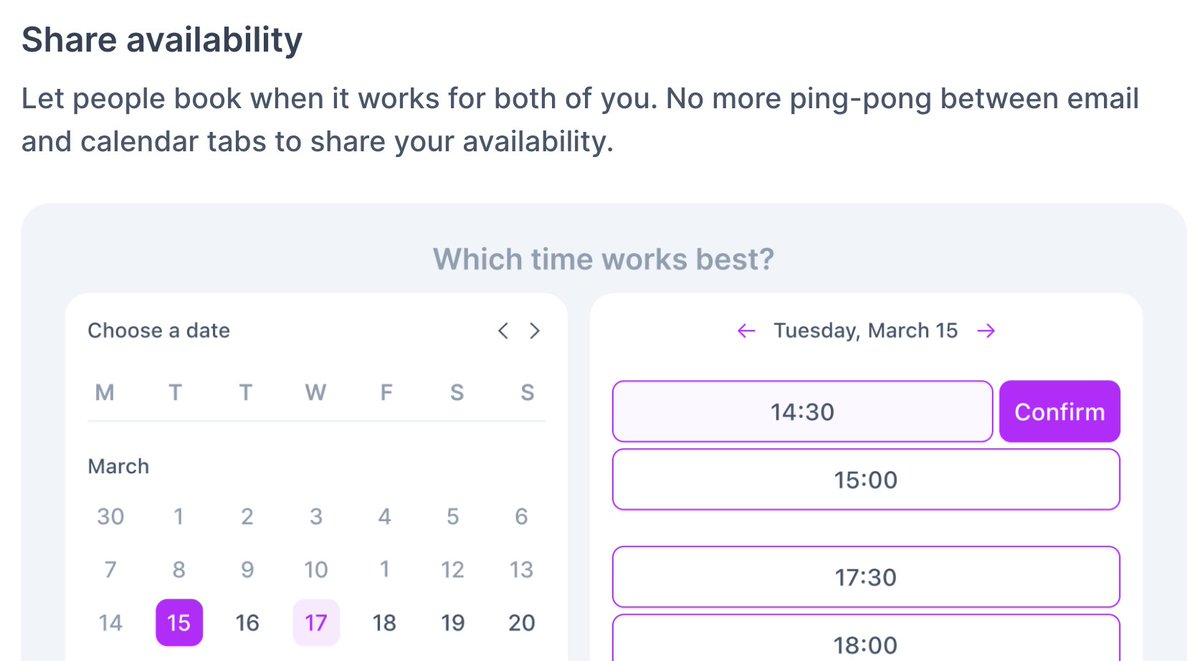Choose date 16 in the calendar
This screenshot has width=1200, height=661.
(x=247, y=623)
